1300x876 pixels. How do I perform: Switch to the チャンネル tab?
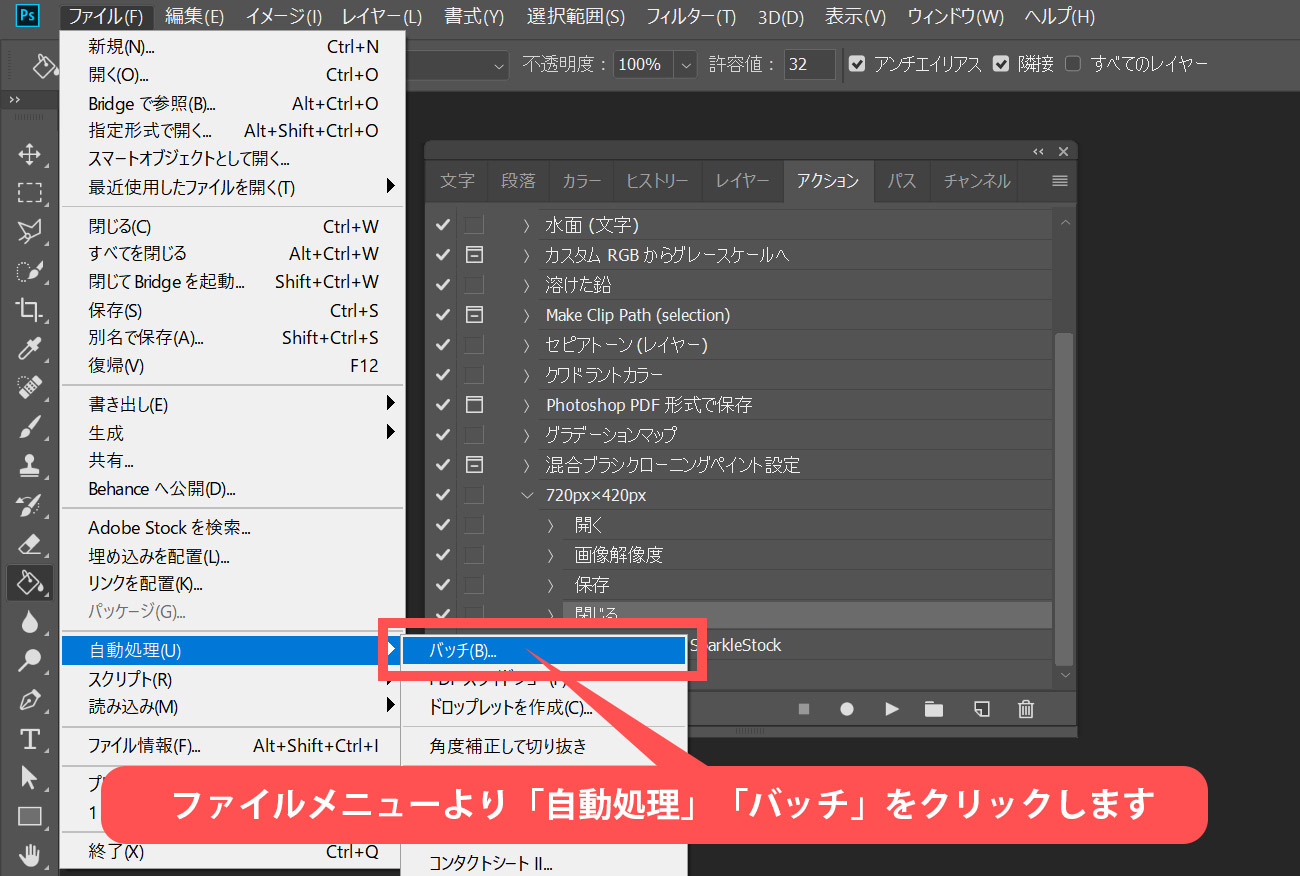tap(977, 181)
